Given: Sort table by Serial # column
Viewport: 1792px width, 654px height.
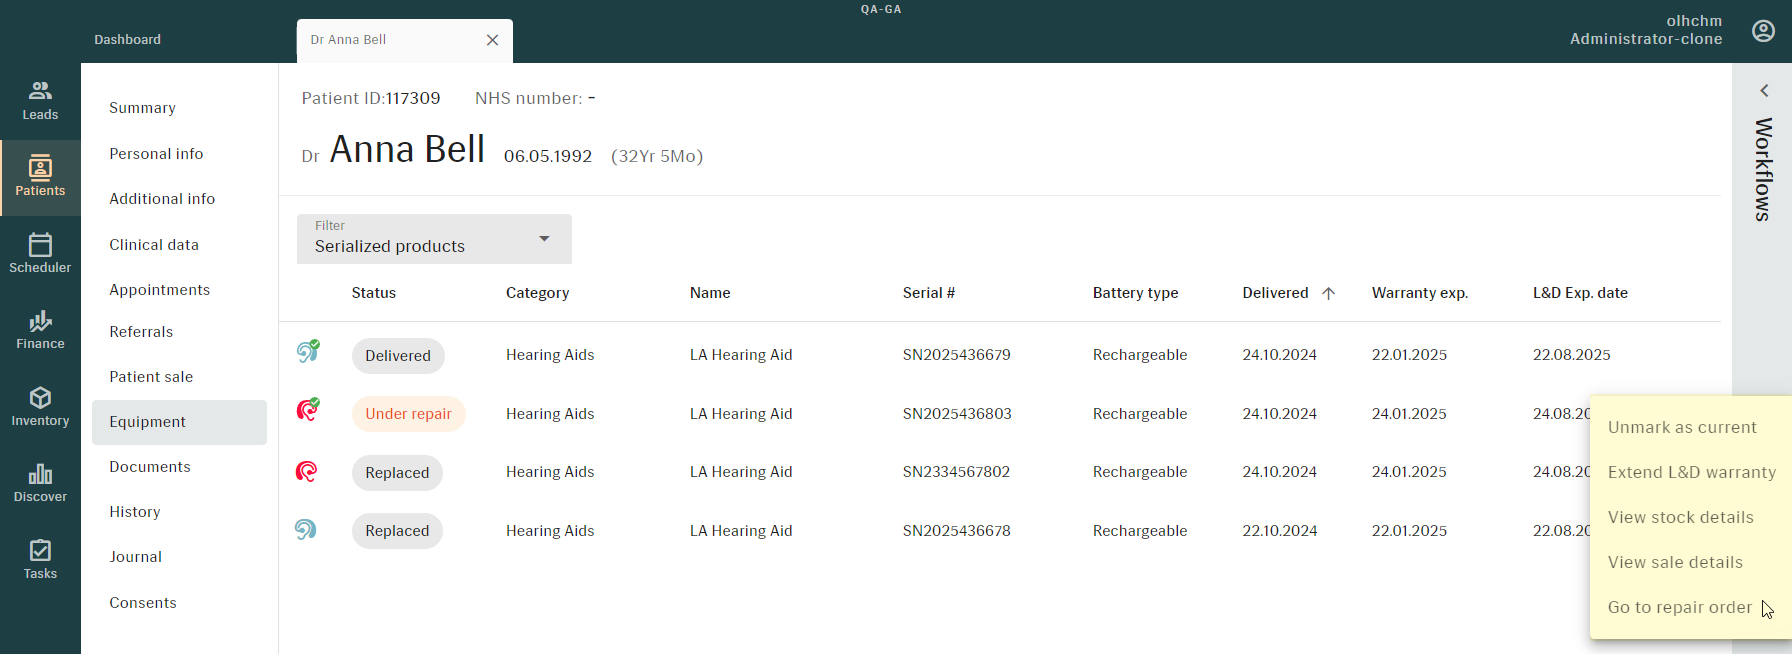Looking at the screenshot, I should click(929, 293).
